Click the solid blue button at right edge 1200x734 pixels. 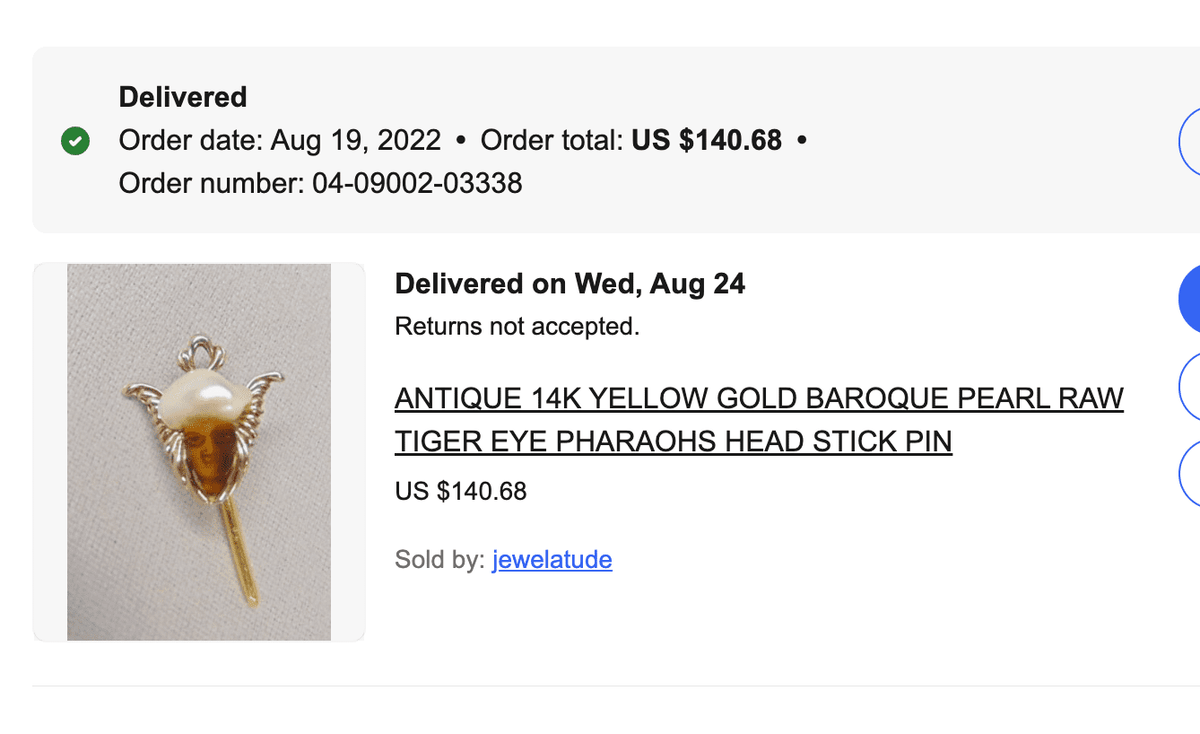click(1190, 298)
